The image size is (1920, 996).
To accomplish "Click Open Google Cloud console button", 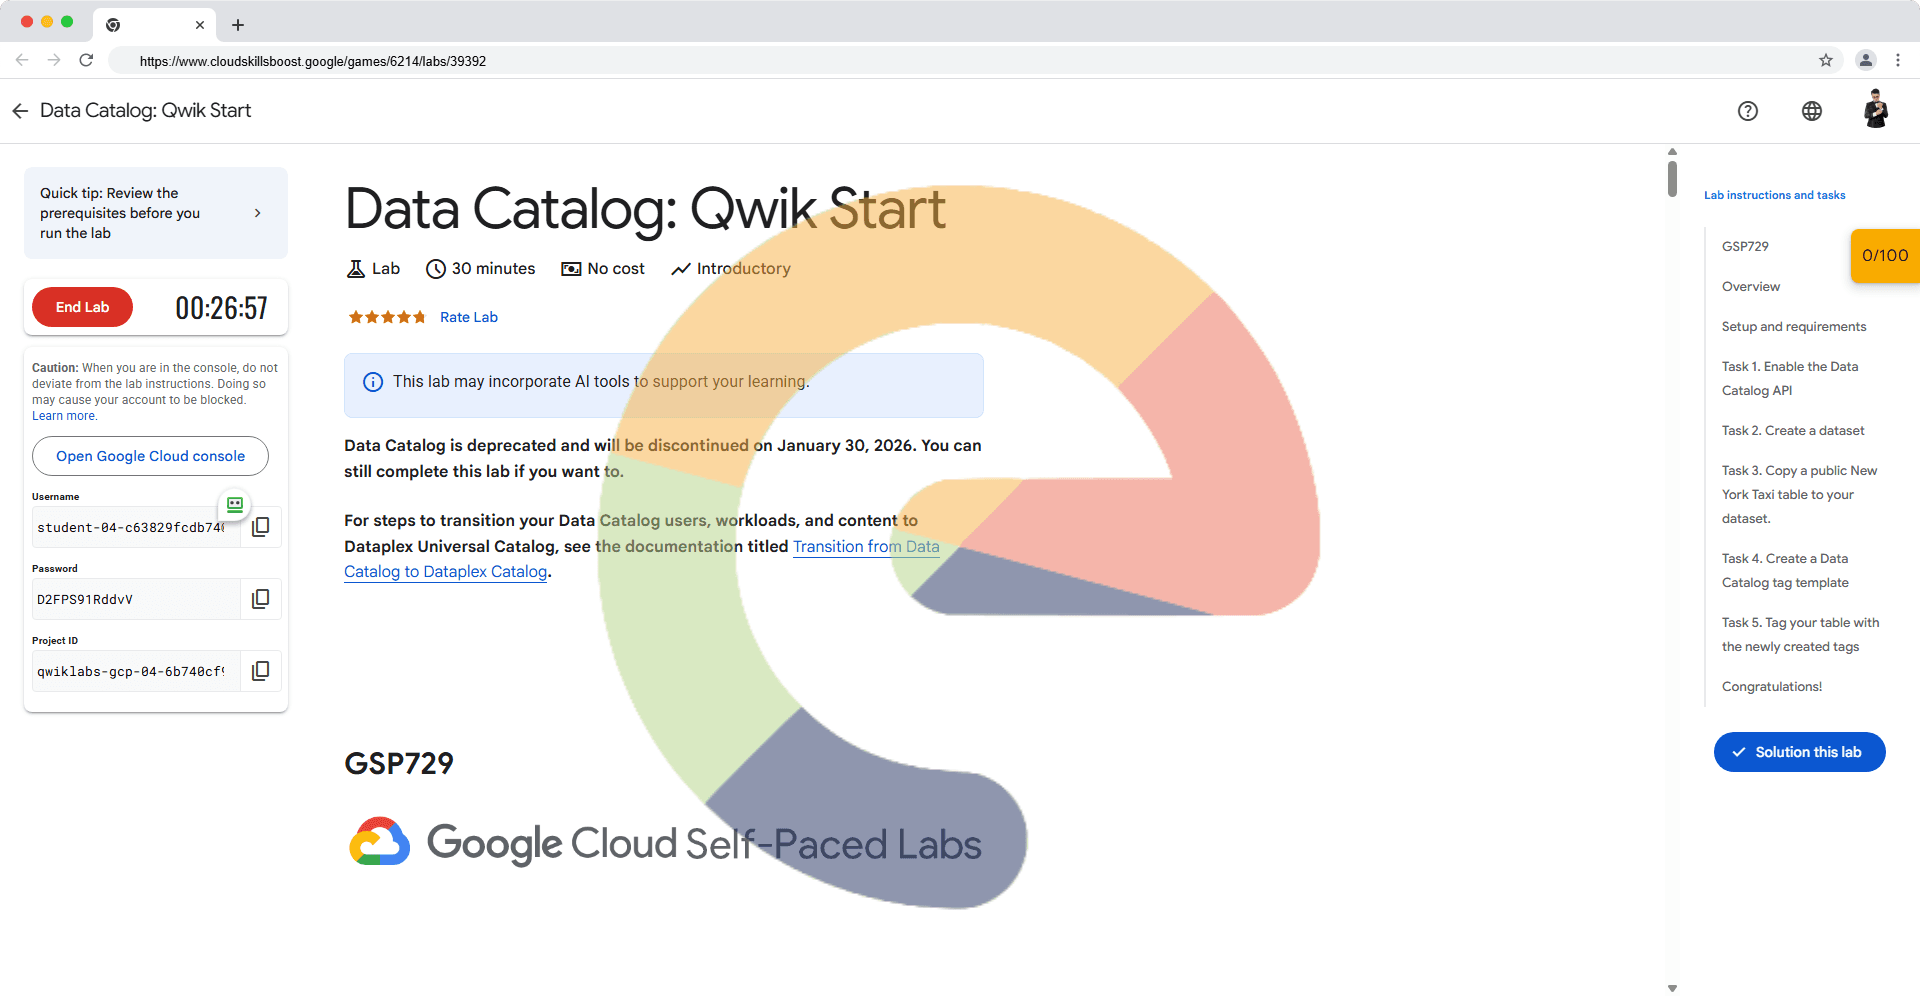I will pos(150,456).
